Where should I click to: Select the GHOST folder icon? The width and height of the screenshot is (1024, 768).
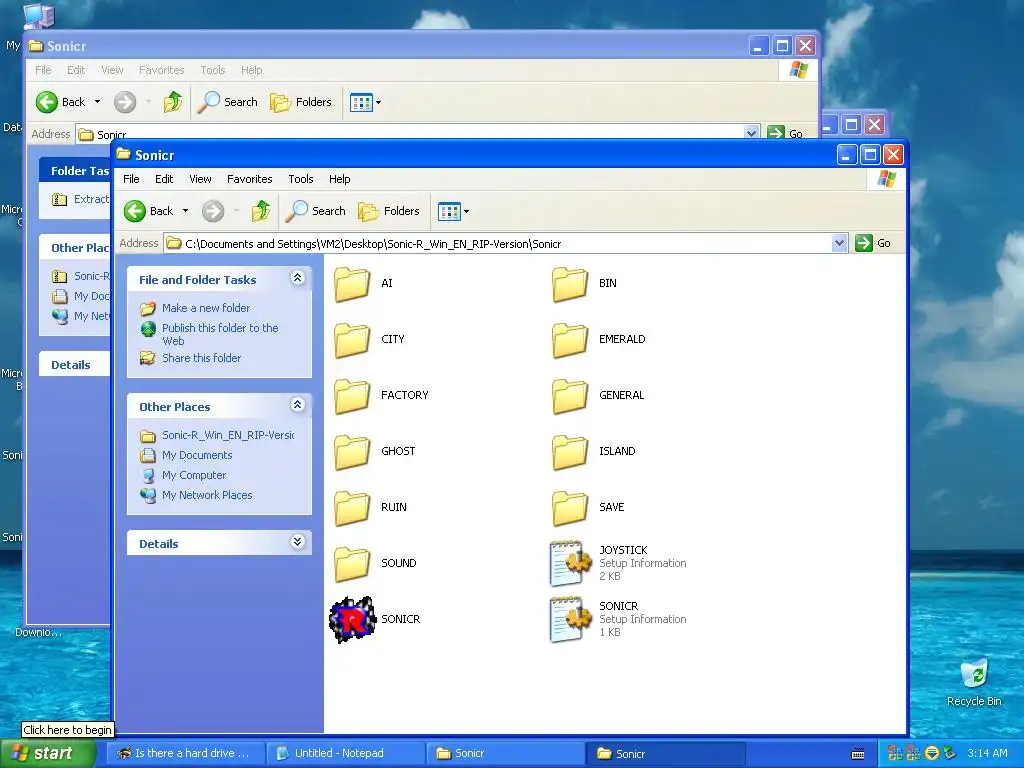click(x=353, y=452)
